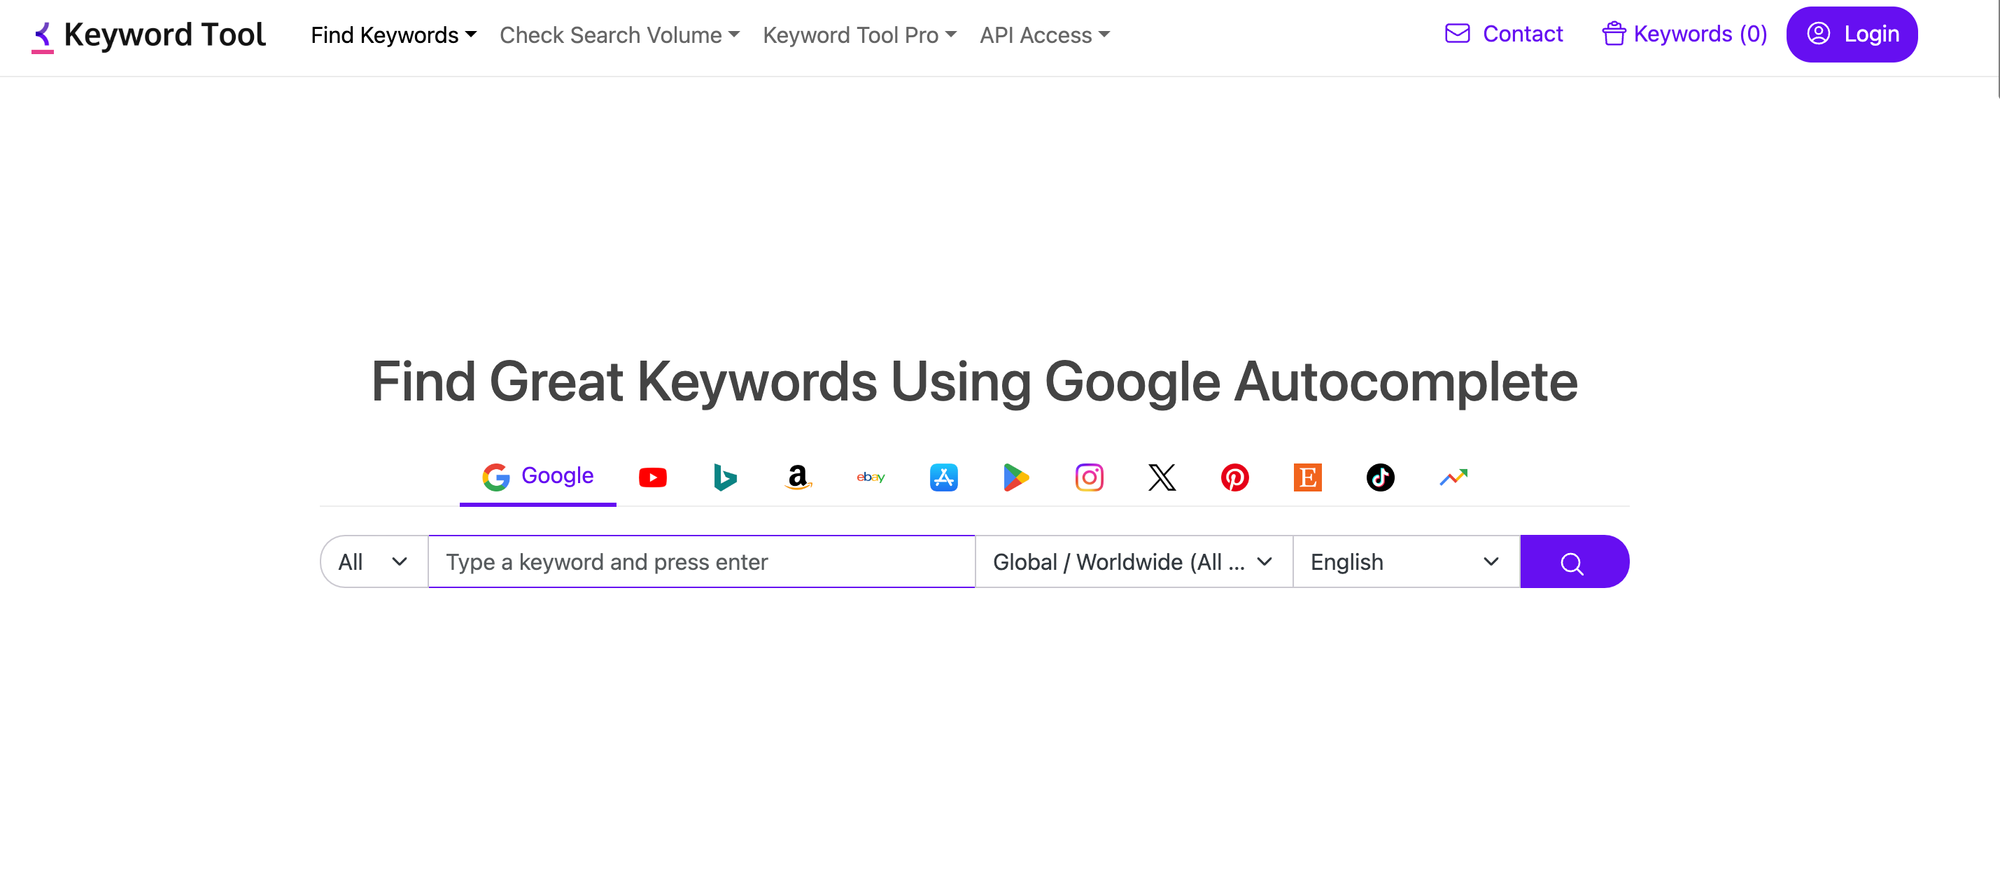Select the Amazon keyword tab
Screen dimensions: 2000x871
pyautogui.click(x=798, y=478)
